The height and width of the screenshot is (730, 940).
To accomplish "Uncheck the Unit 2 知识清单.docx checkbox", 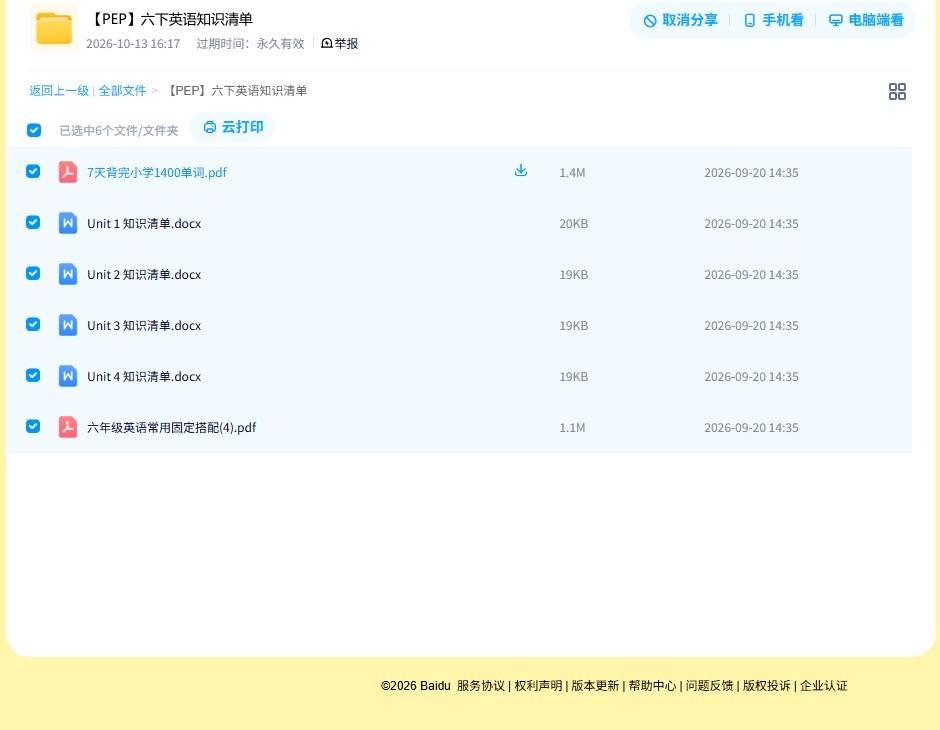I will (x=33, y=273).
